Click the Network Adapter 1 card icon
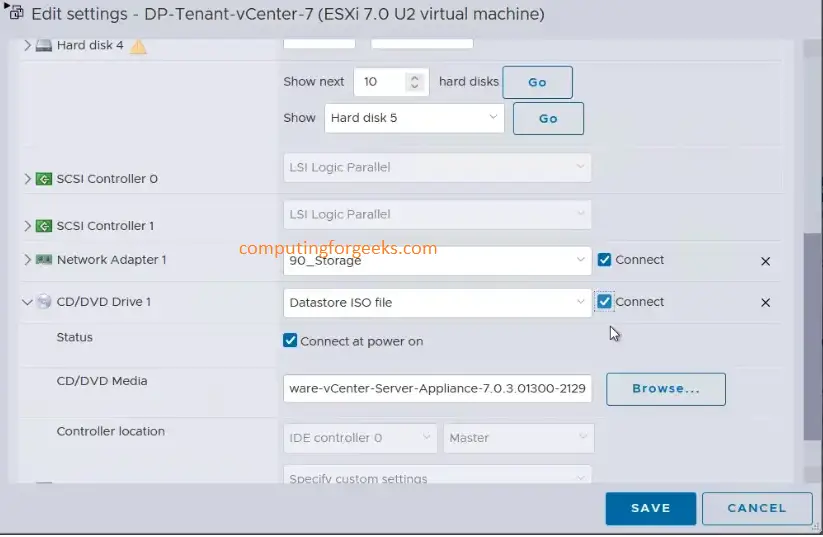 click(x=44, y=260)
